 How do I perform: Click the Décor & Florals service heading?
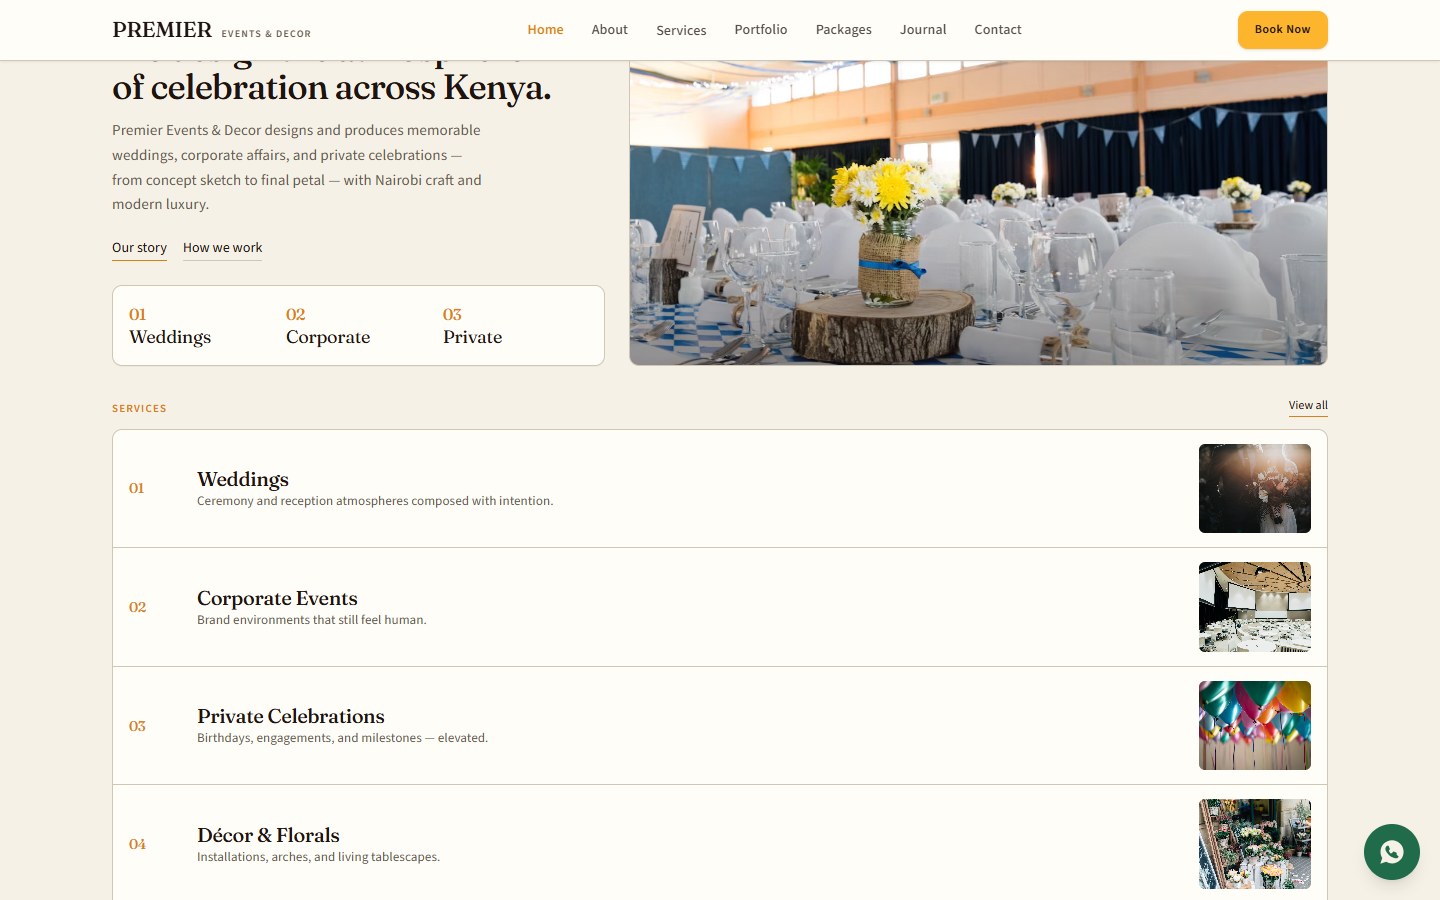pos(268,835)
